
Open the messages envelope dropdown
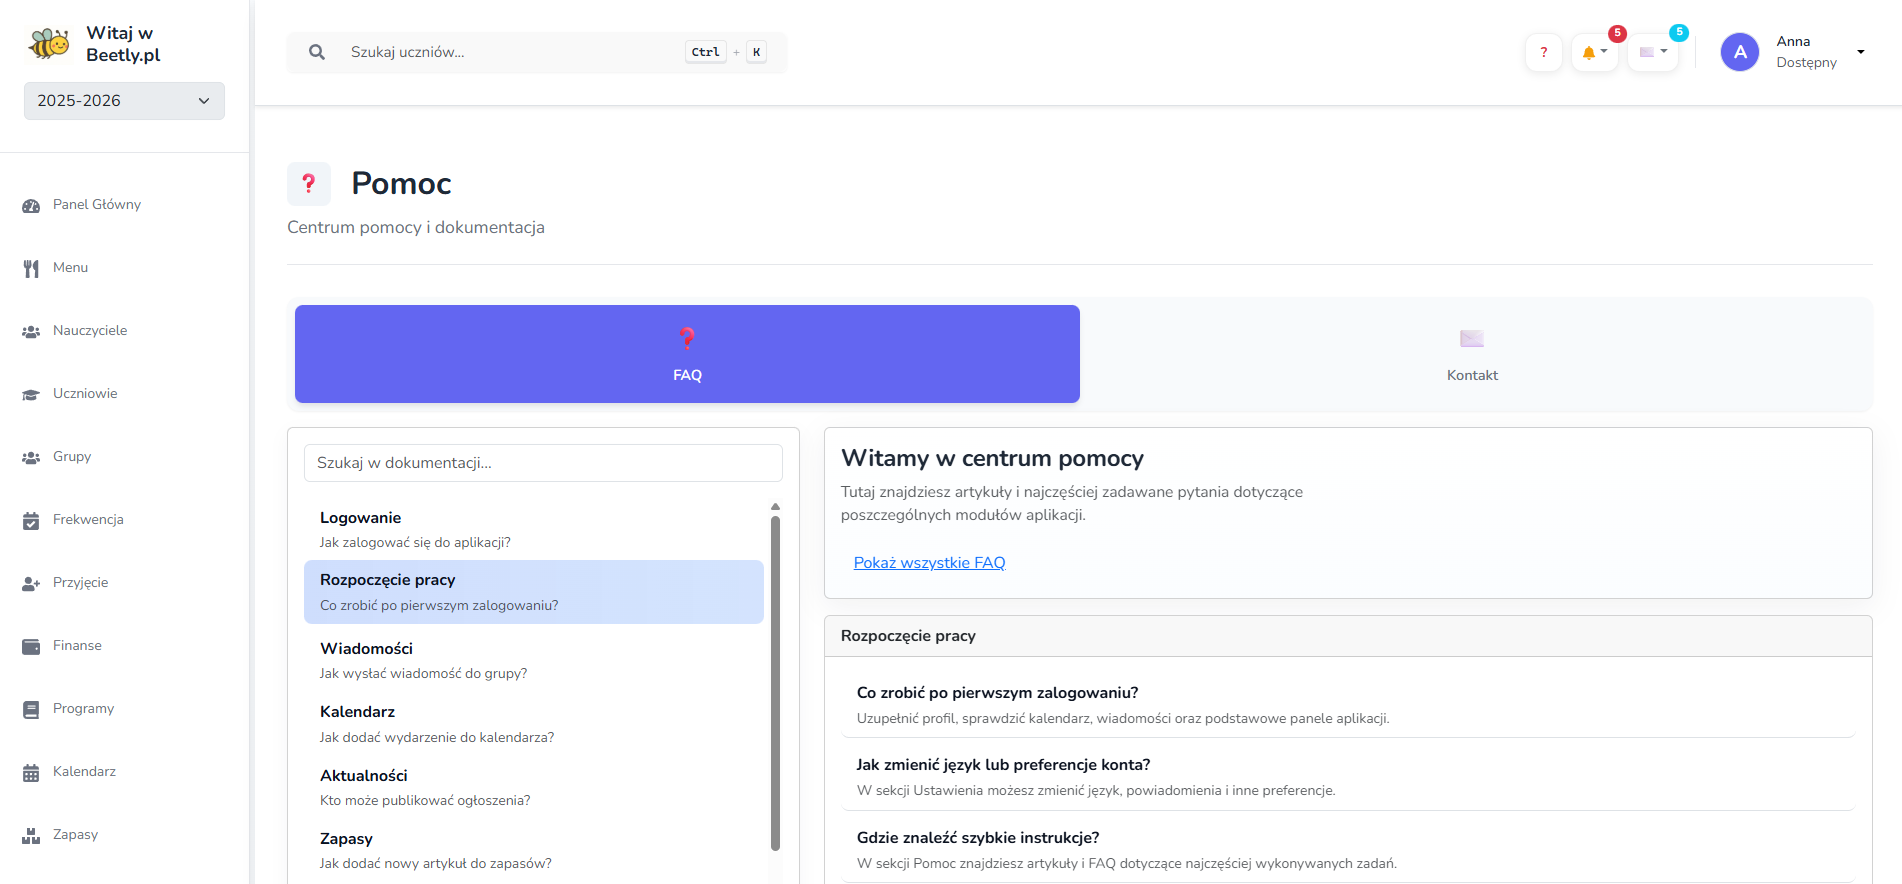pyautogui.click(x=1653, y=52)
